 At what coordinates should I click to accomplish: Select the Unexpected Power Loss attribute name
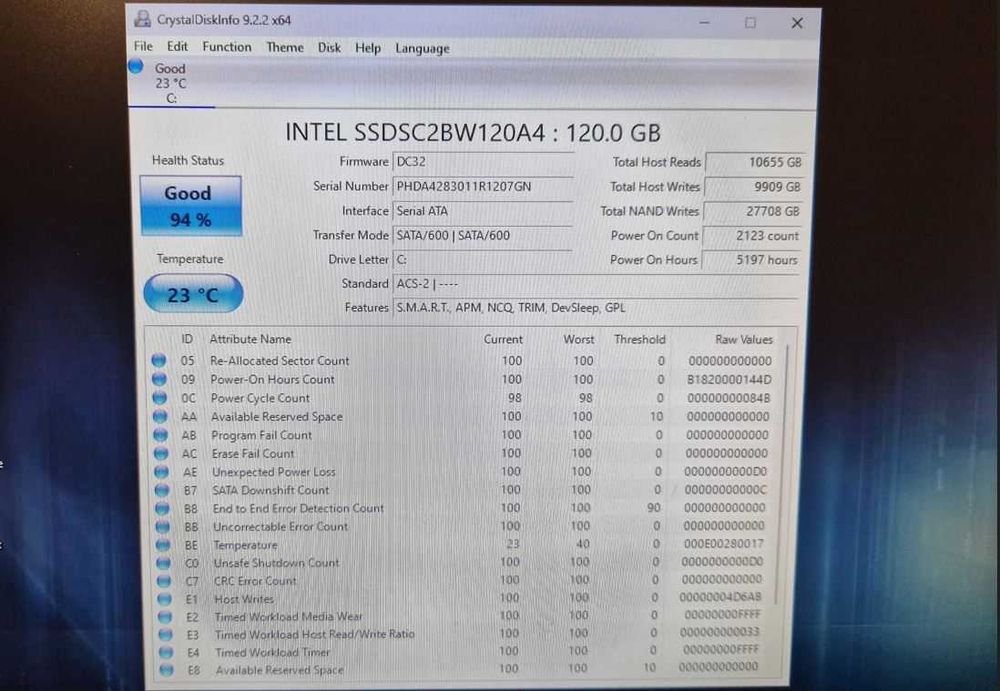pos(274,472)
